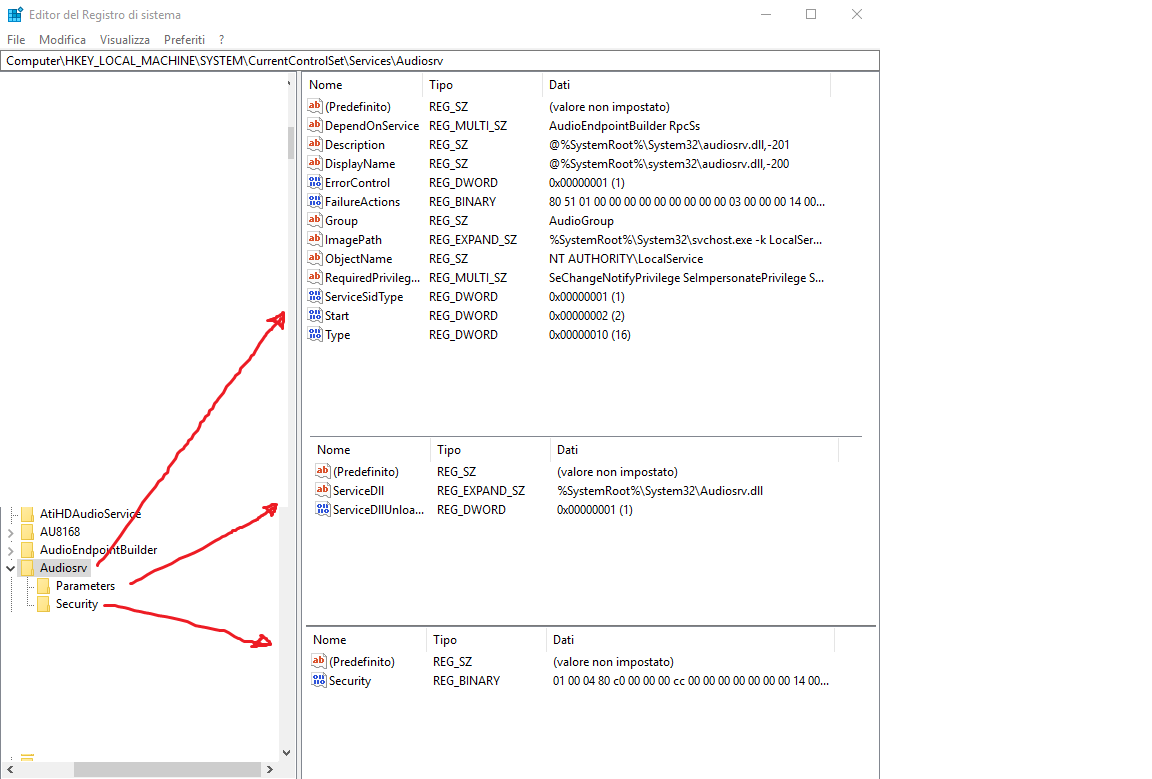Click the Parameters subkey folder icon
Screen dimensions: 1152x779
pos(43,586)
